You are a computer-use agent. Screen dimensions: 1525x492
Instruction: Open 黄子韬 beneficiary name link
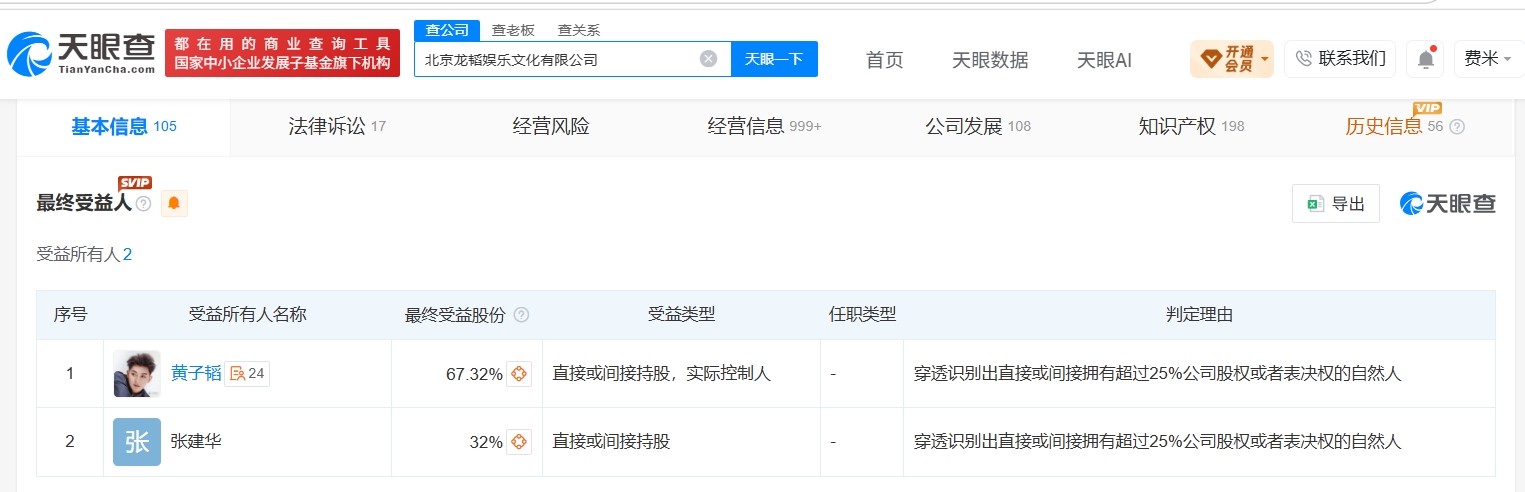click(x=196, y=374)
